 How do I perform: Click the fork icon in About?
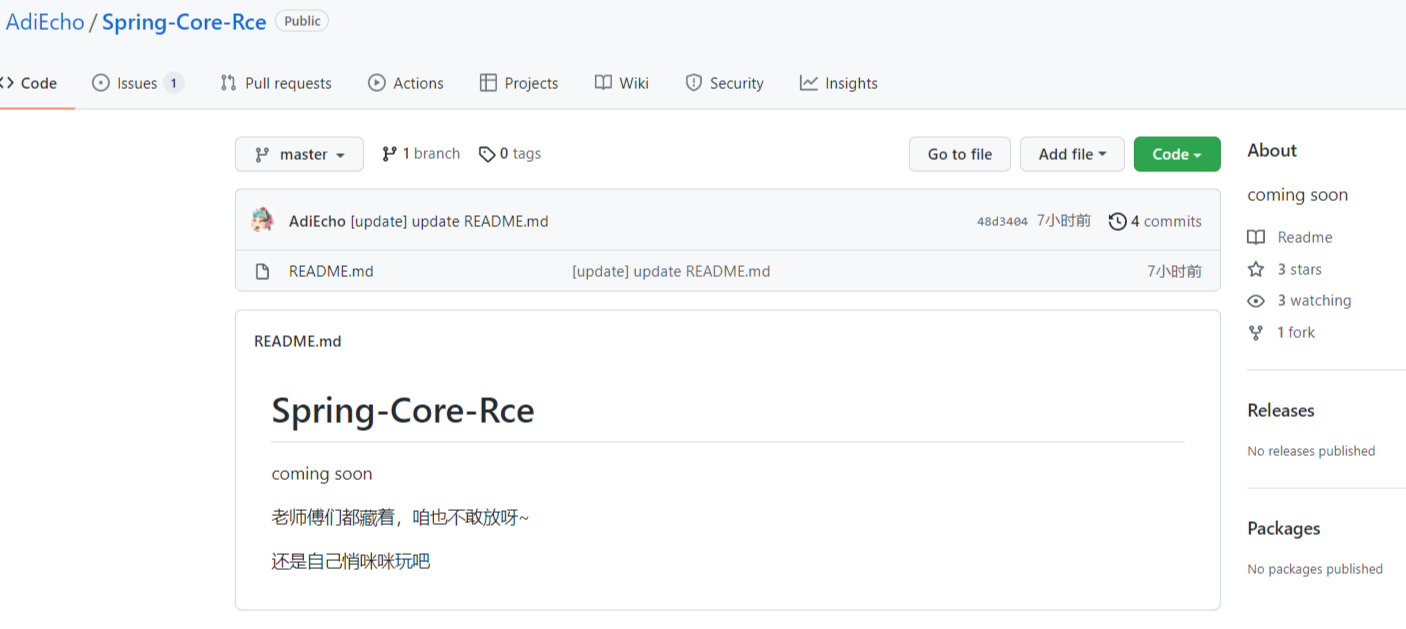pos(1256,332)
